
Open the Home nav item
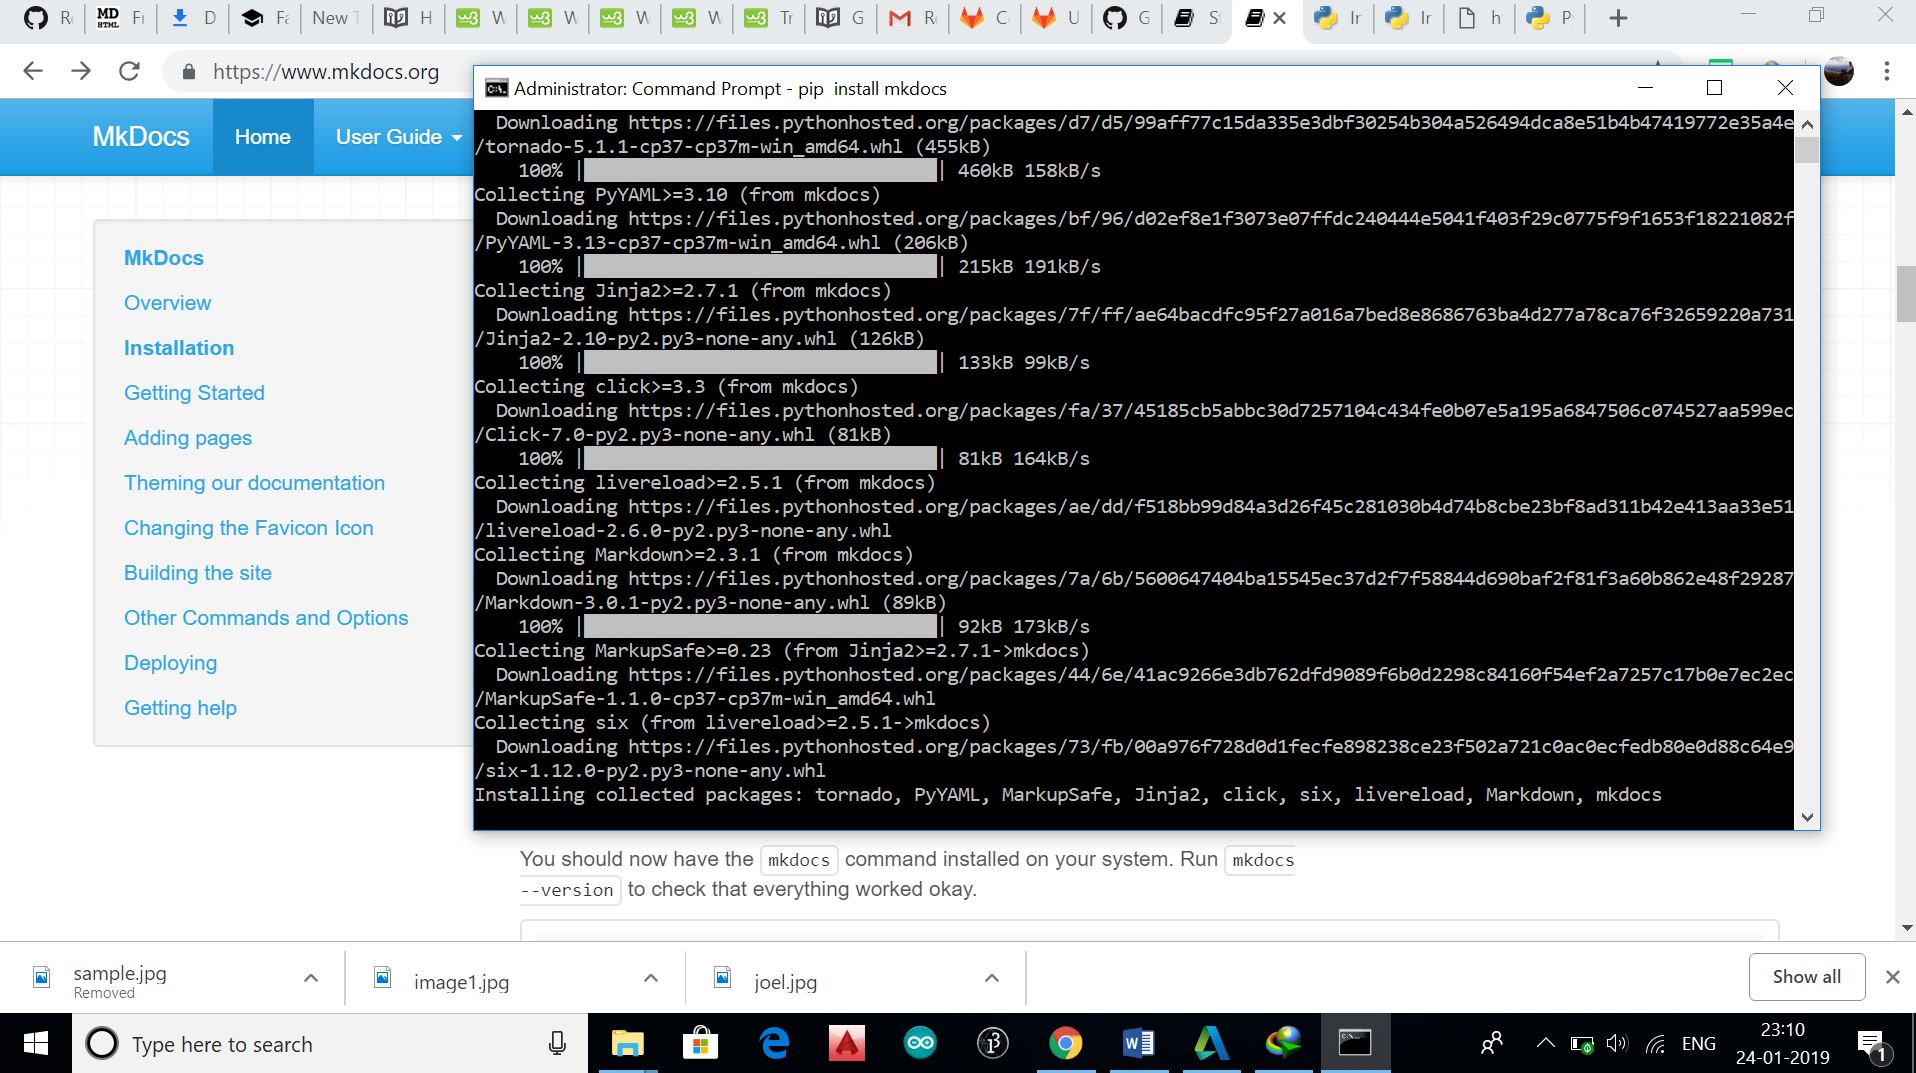(263, 137)
